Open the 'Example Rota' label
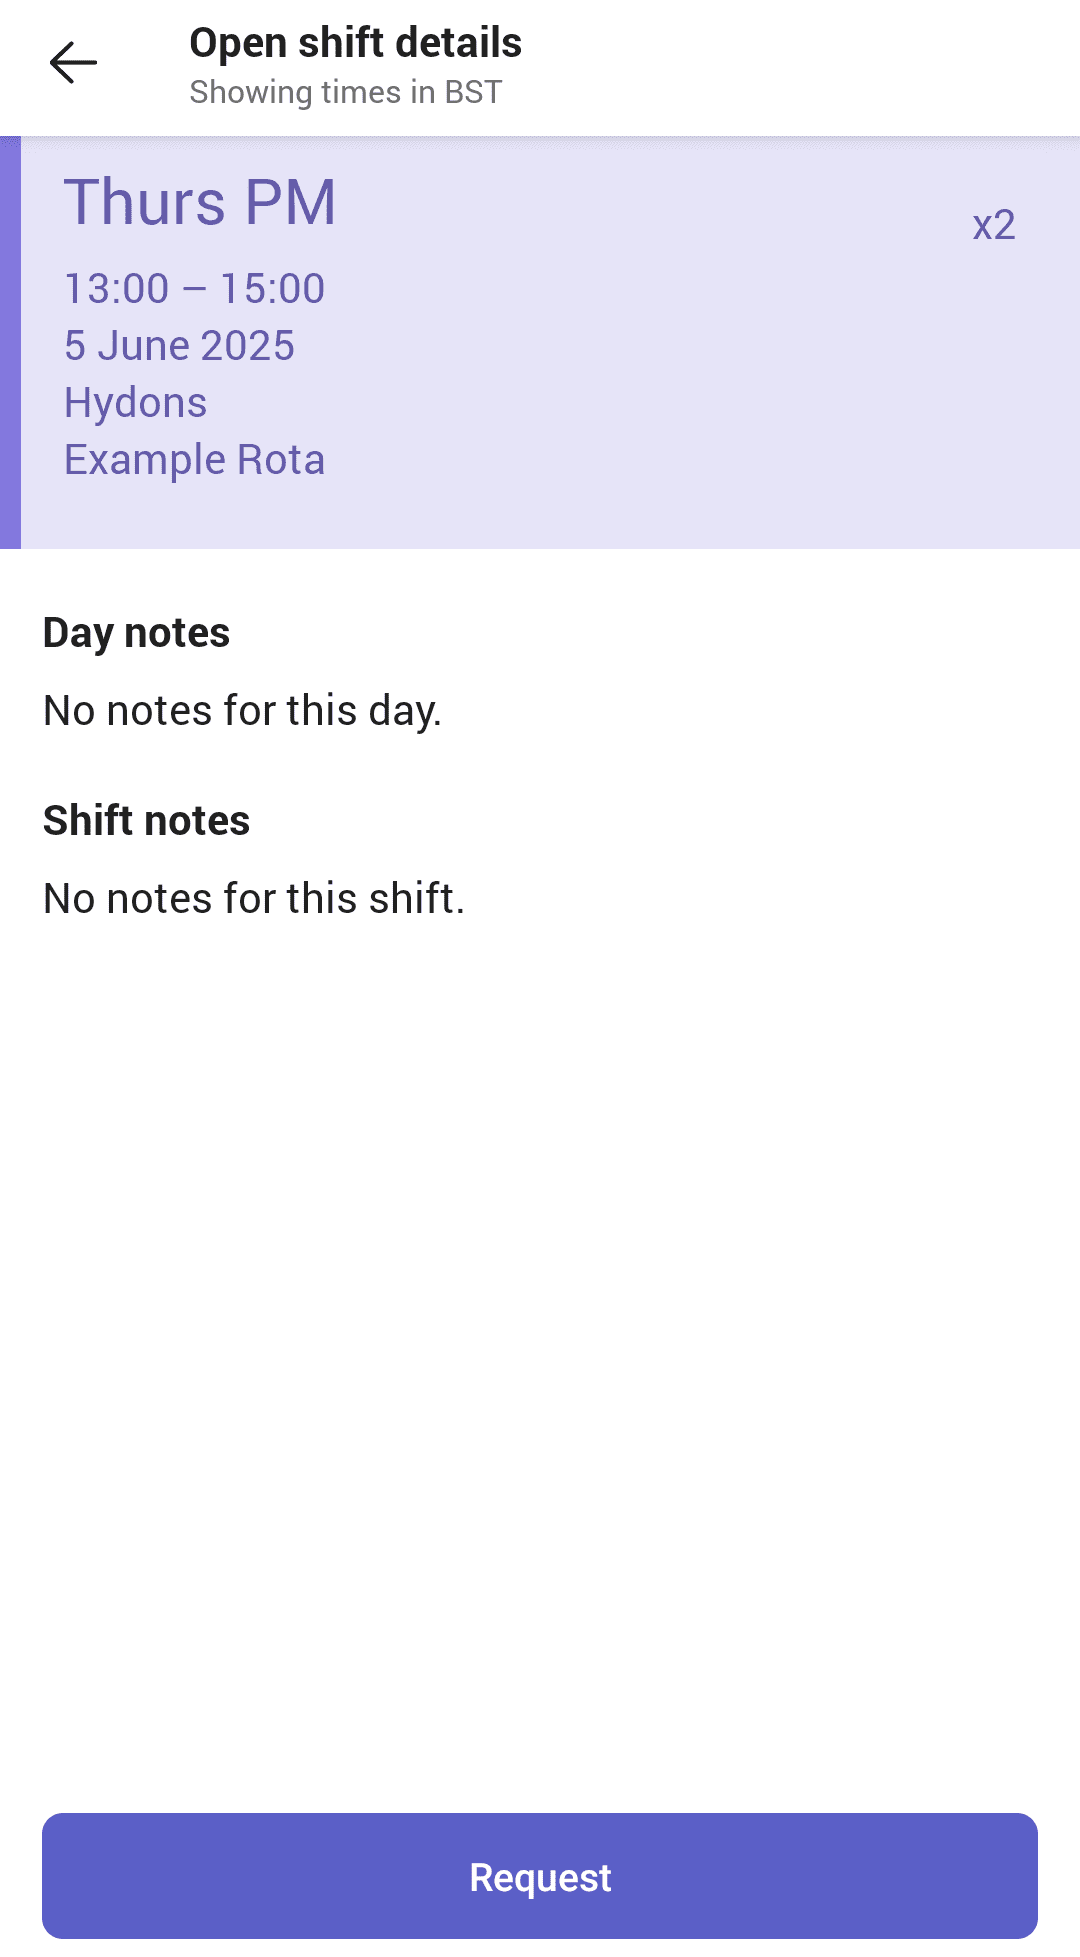 click(x=195, y=460)
